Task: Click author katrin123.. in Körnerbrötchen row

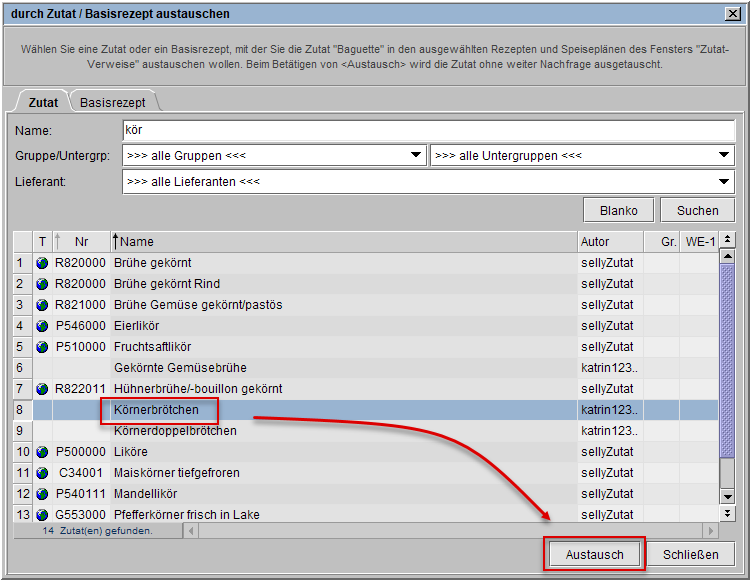Action: click(609, 410)
